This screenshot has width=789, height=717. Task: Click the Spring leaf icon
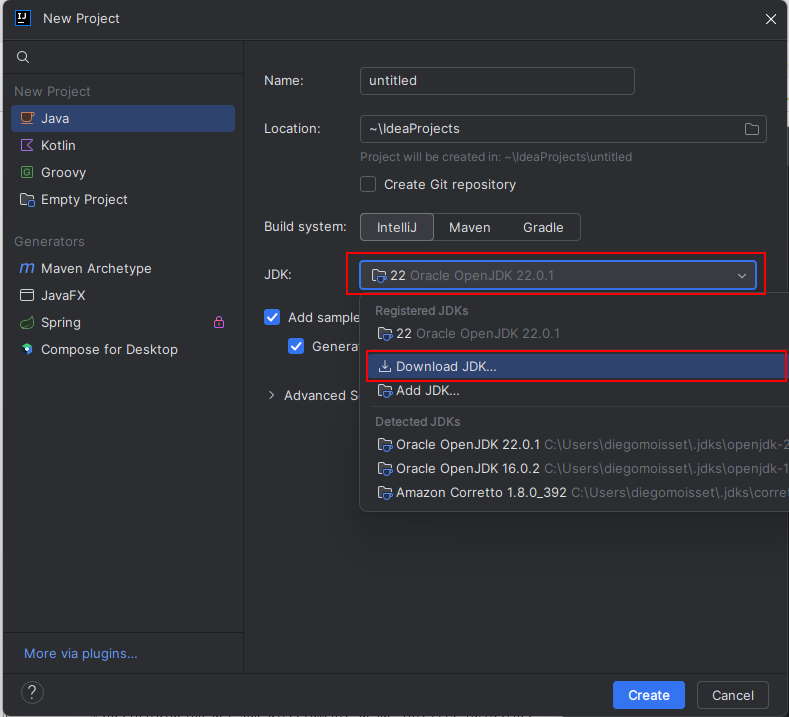pos(27,323)
